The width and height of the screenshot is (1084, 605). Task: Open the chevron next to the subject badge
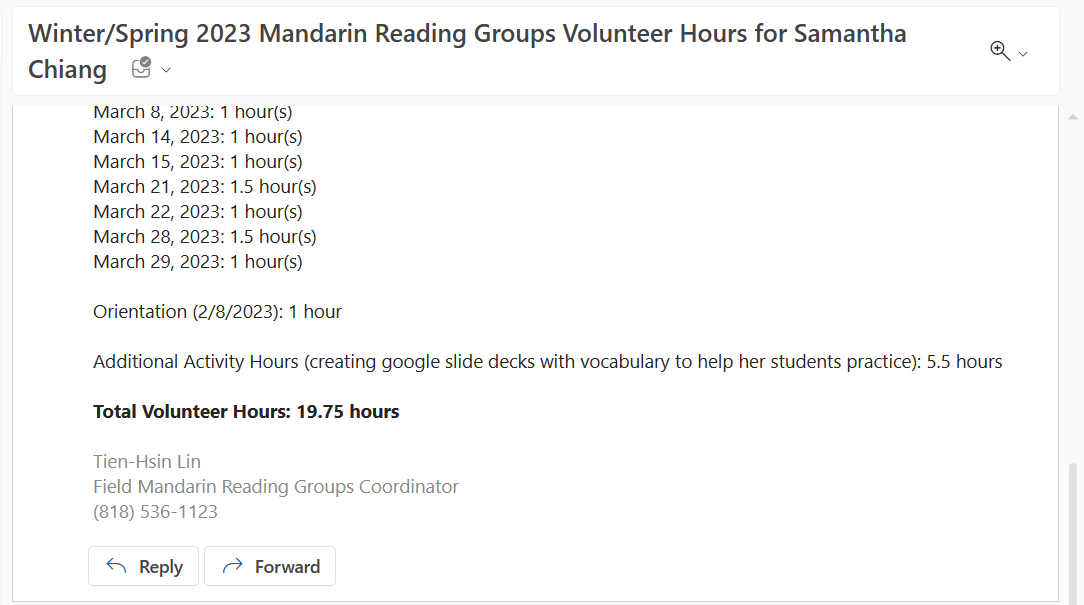click(166, 70)
